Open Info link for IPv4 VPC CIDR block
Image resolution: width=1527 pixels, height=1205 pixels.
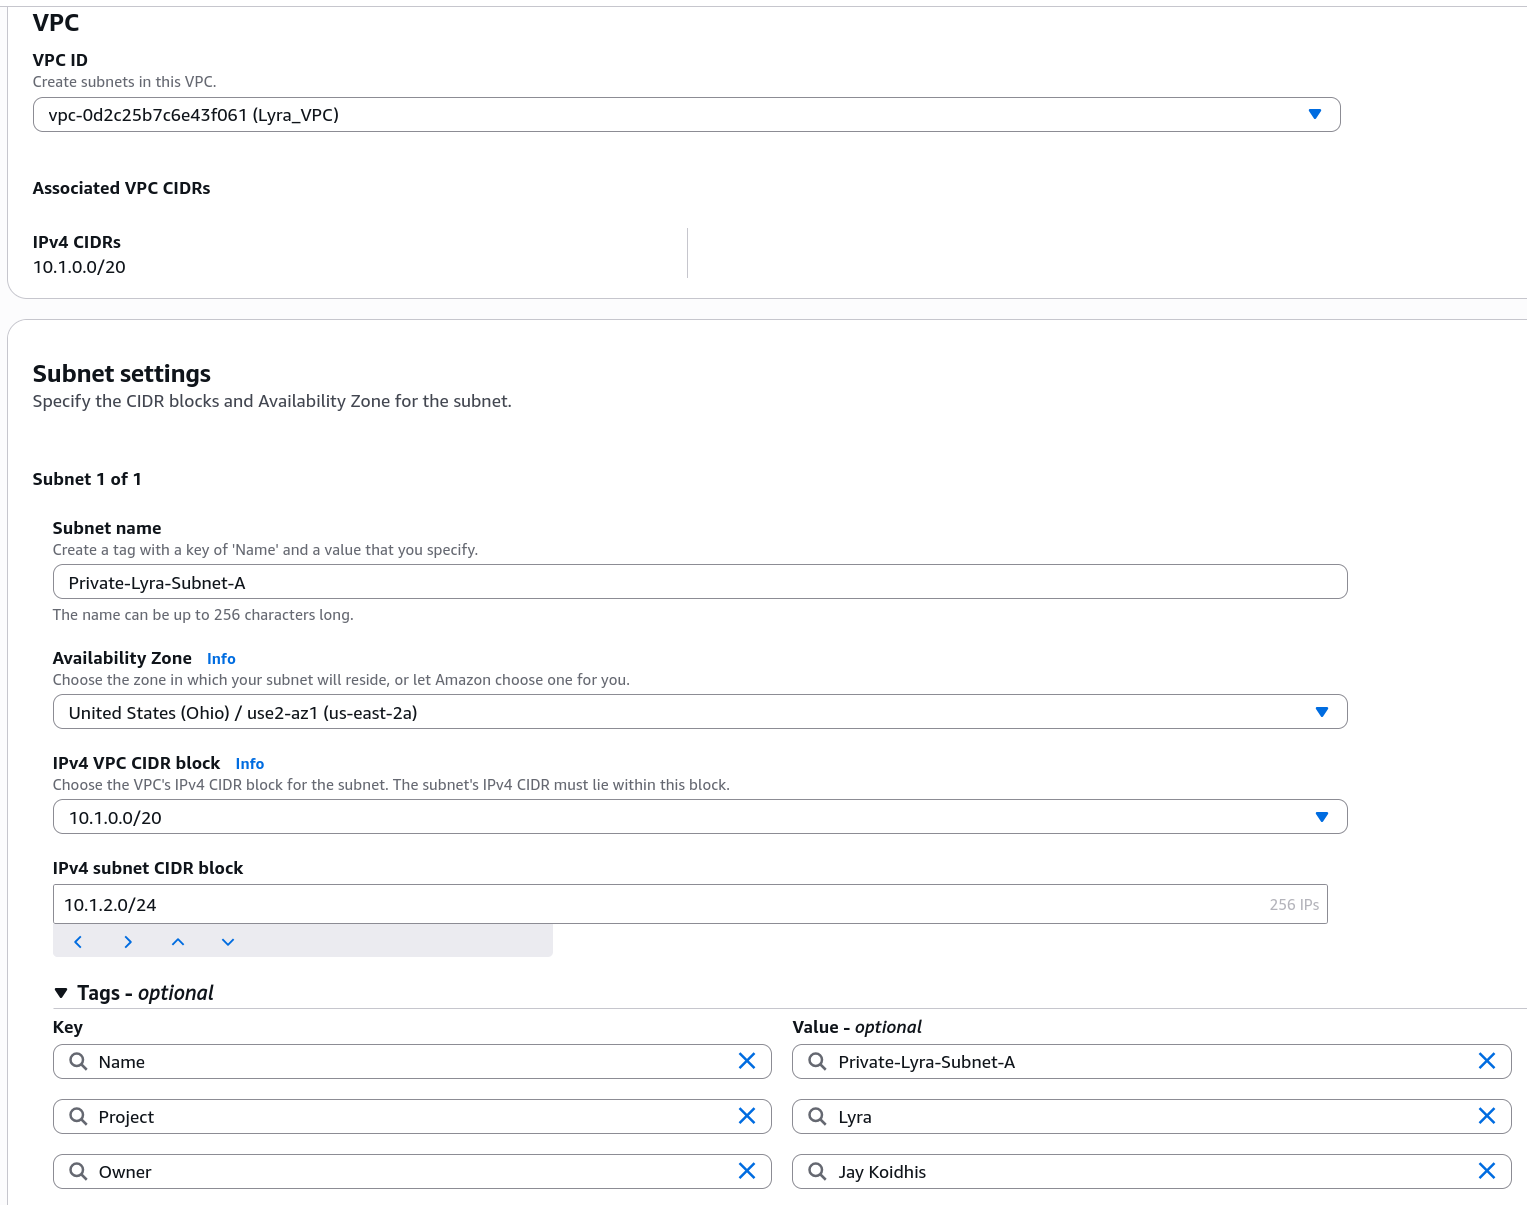[250, 764]
